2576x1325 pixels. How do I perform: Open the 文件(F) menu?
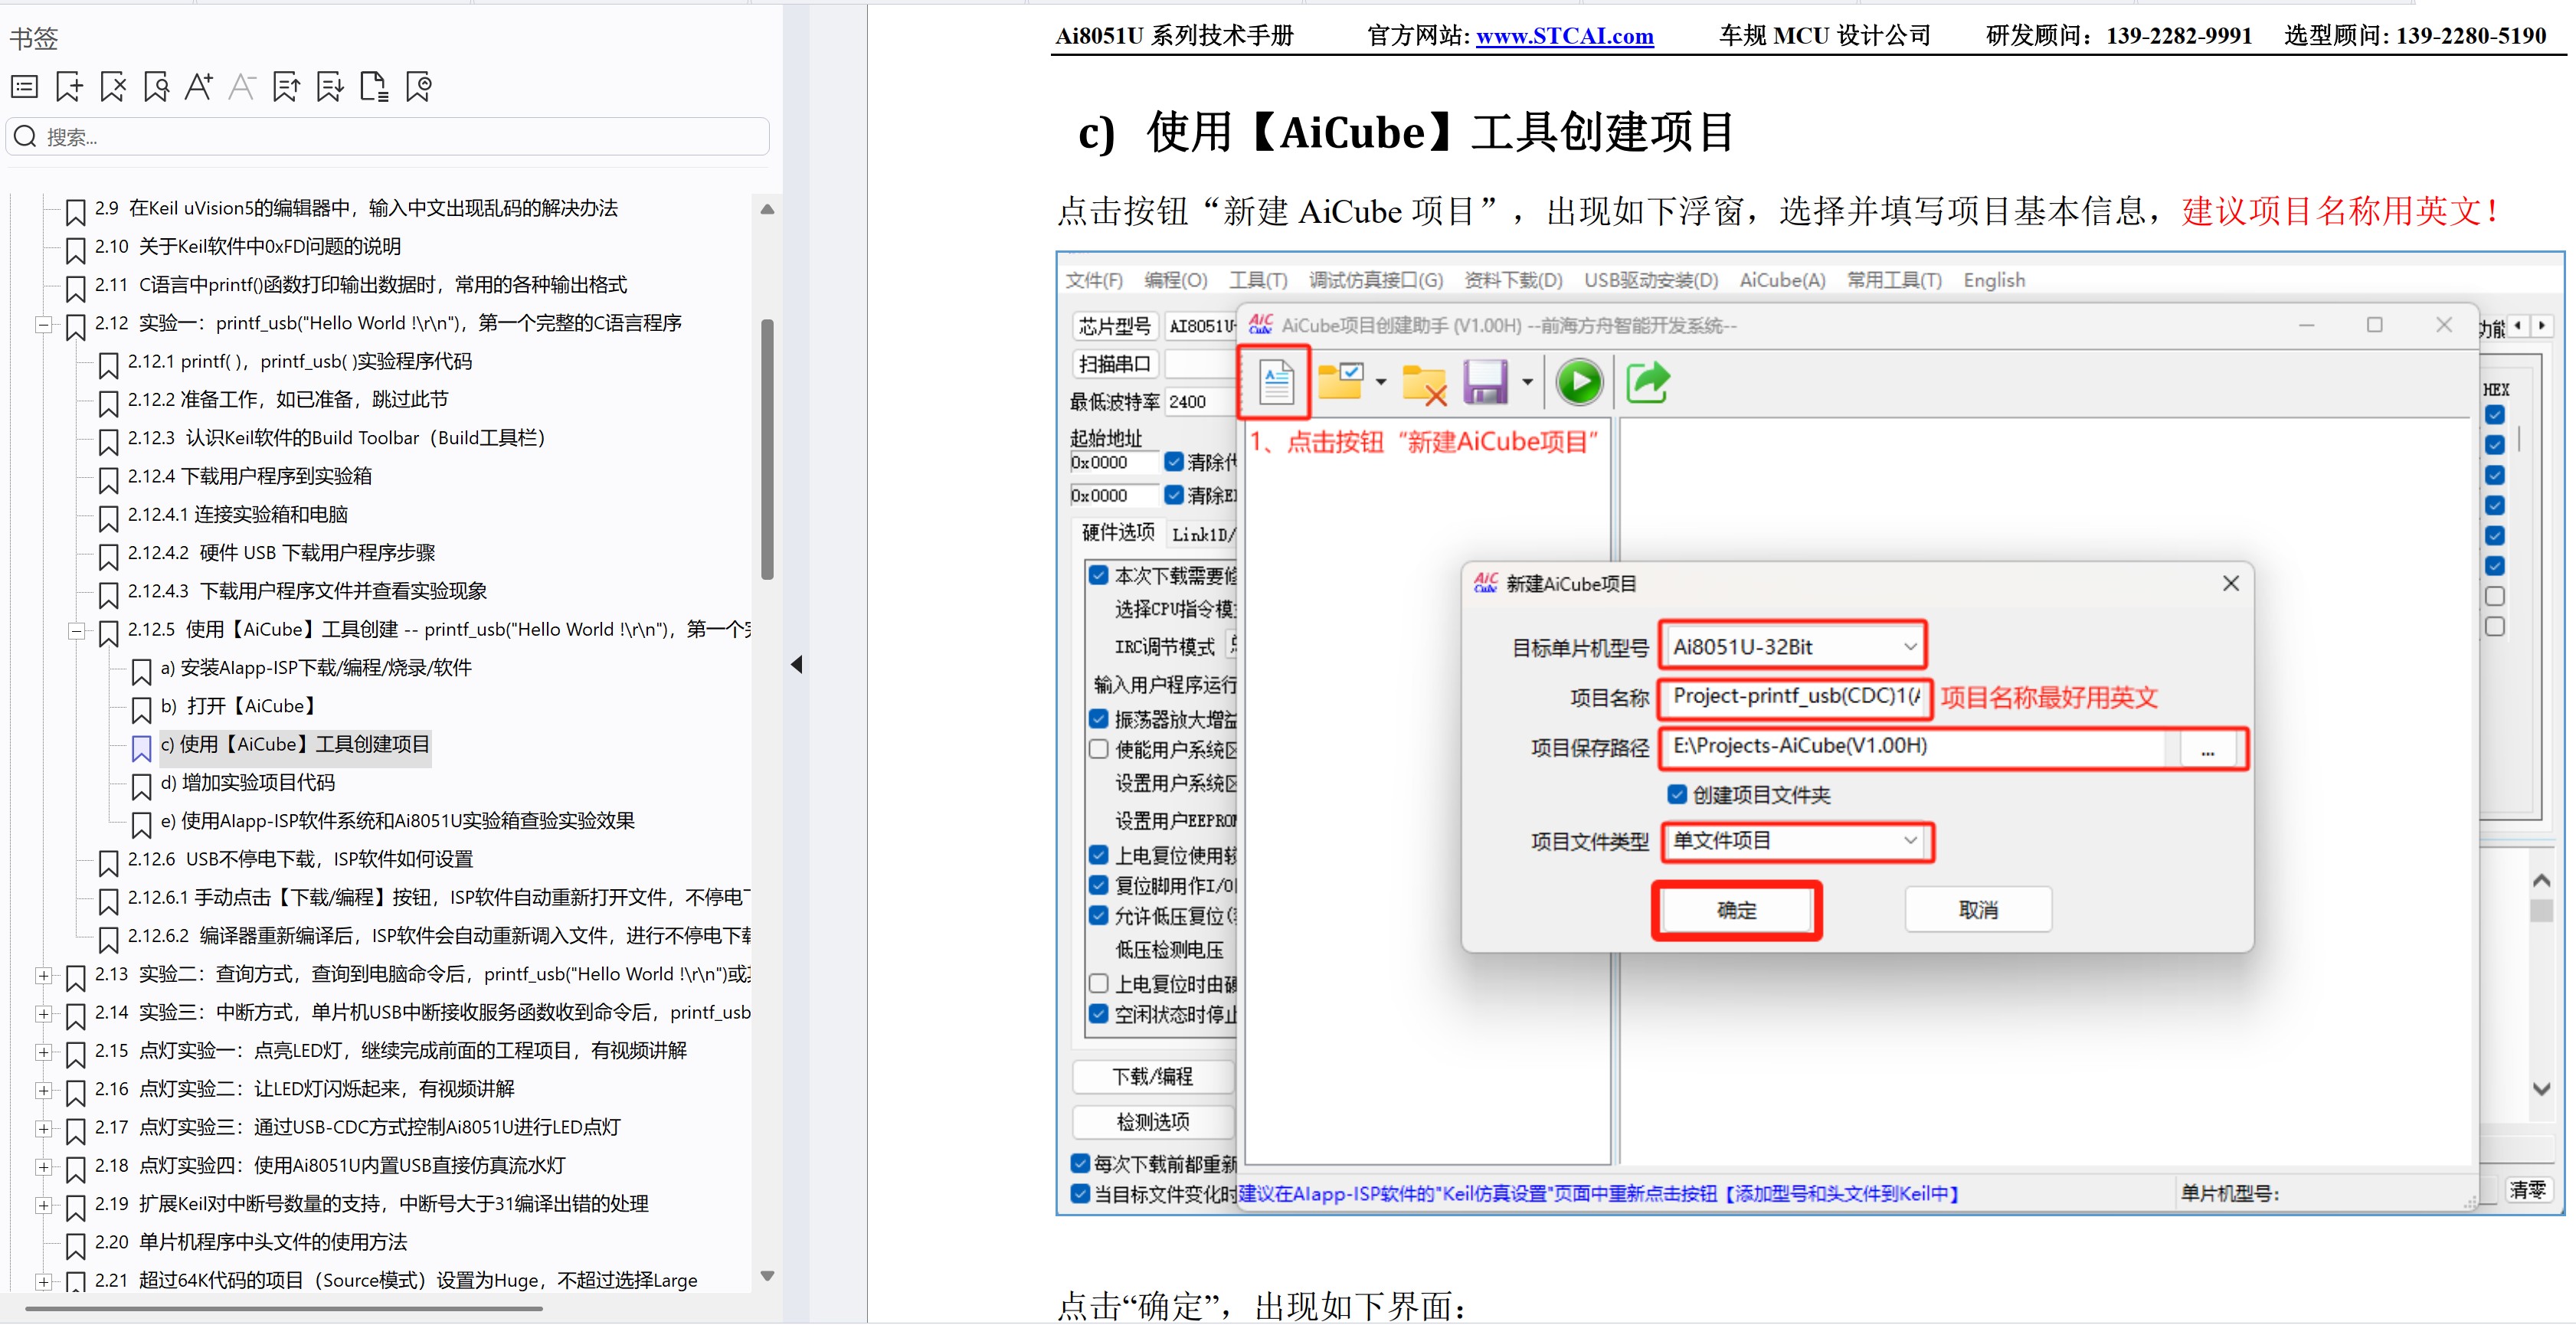pyautogui.click(x=1094, y=280)
